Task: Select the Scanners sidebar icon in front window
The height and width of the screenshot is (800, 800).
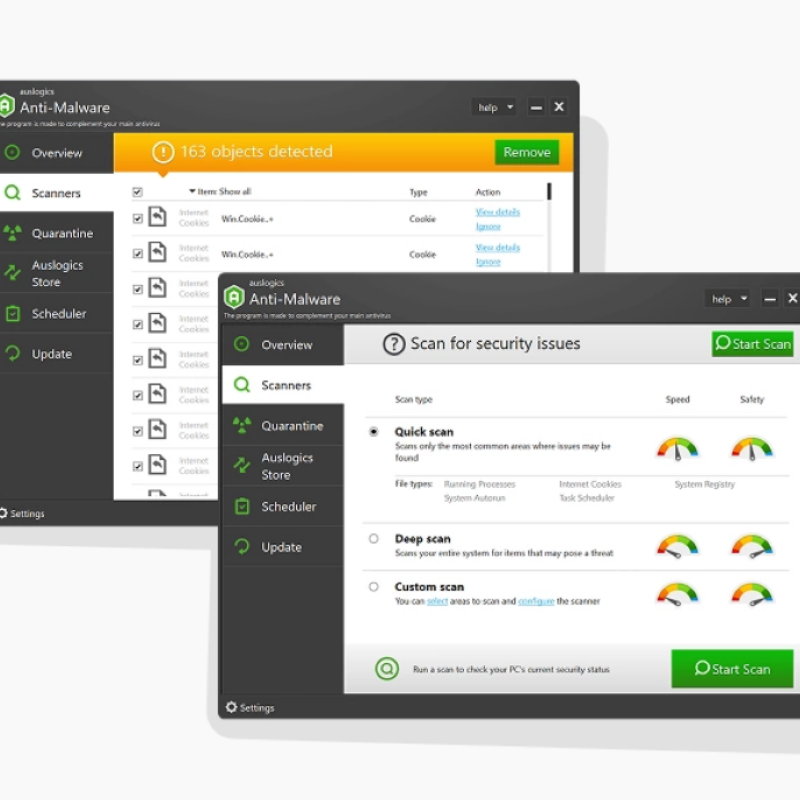Action: [241, 385]
